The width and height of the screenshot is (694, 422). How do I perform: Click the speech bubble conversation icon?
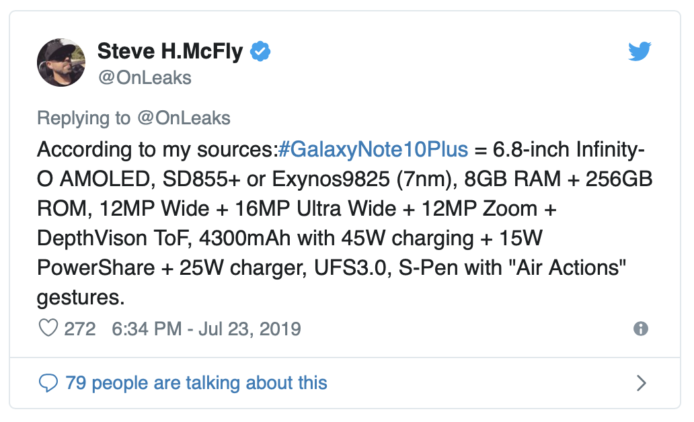click(47, 382)
